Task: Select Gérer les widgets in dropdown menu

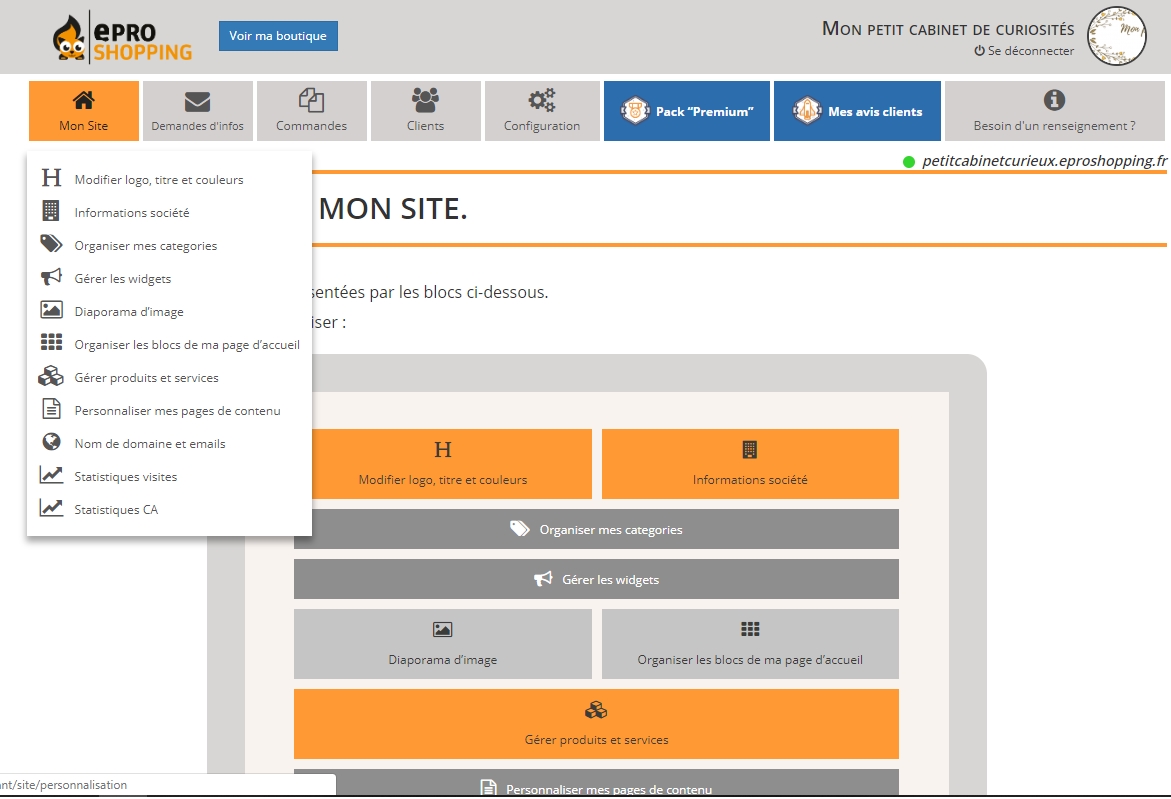Action: point(122,279)
